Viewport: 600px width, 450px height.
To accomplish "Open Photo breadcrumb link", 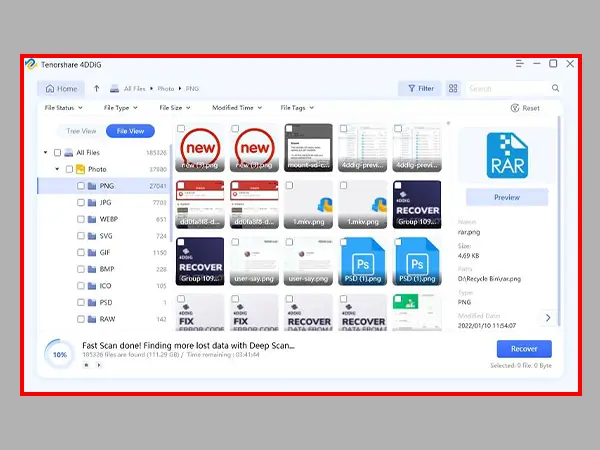I will tap(166, 89).
